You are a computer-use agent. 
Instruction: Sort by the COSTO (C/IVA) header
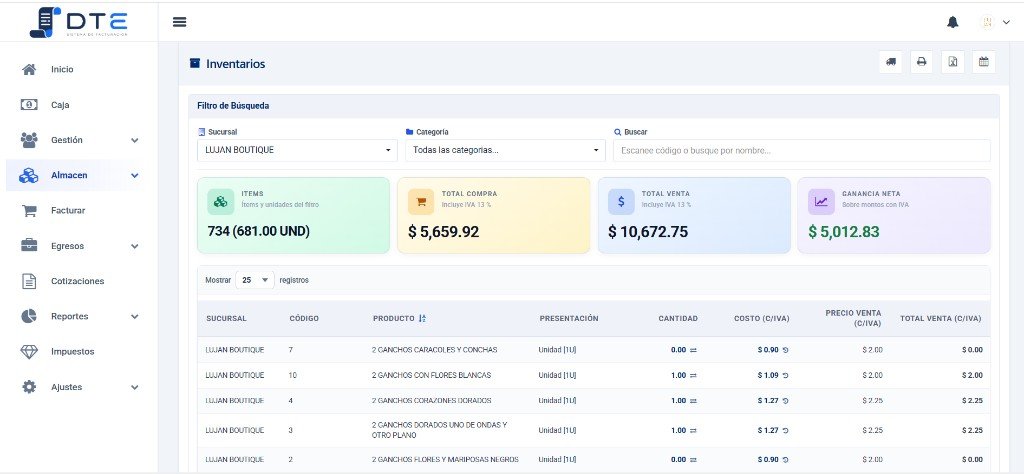[x=761, y=319]
